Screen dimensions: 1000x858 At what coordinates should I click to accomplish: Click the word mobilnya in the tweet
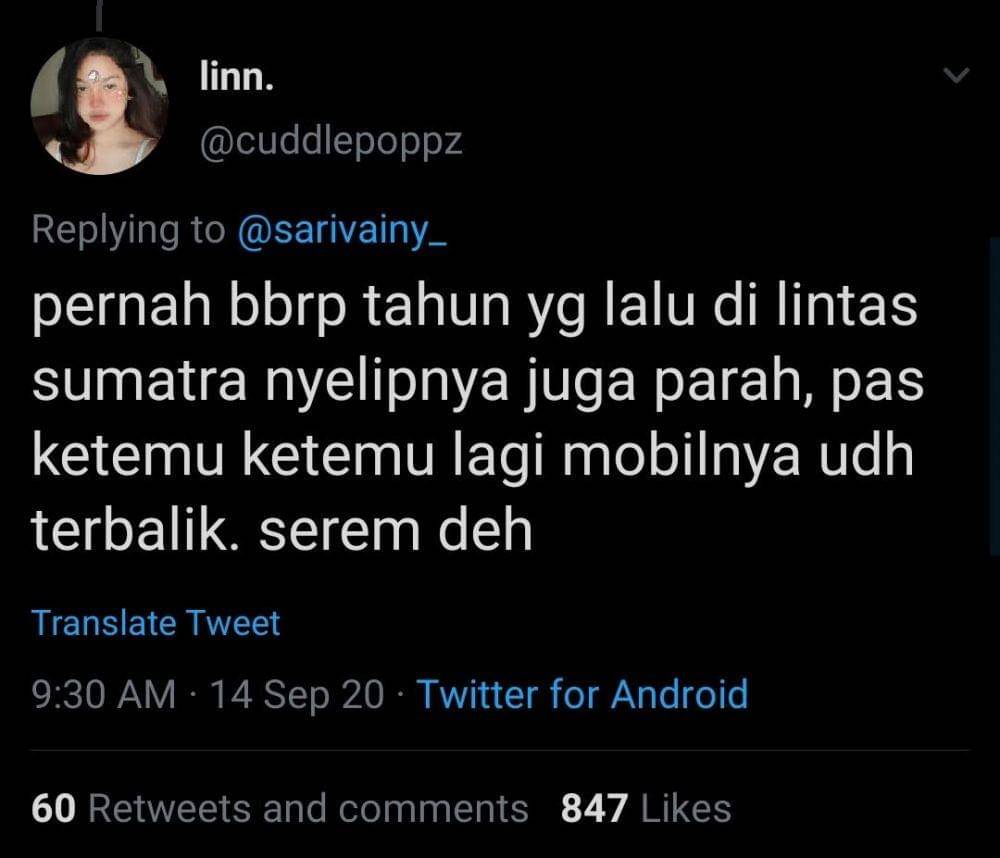(x=682, y=456)
